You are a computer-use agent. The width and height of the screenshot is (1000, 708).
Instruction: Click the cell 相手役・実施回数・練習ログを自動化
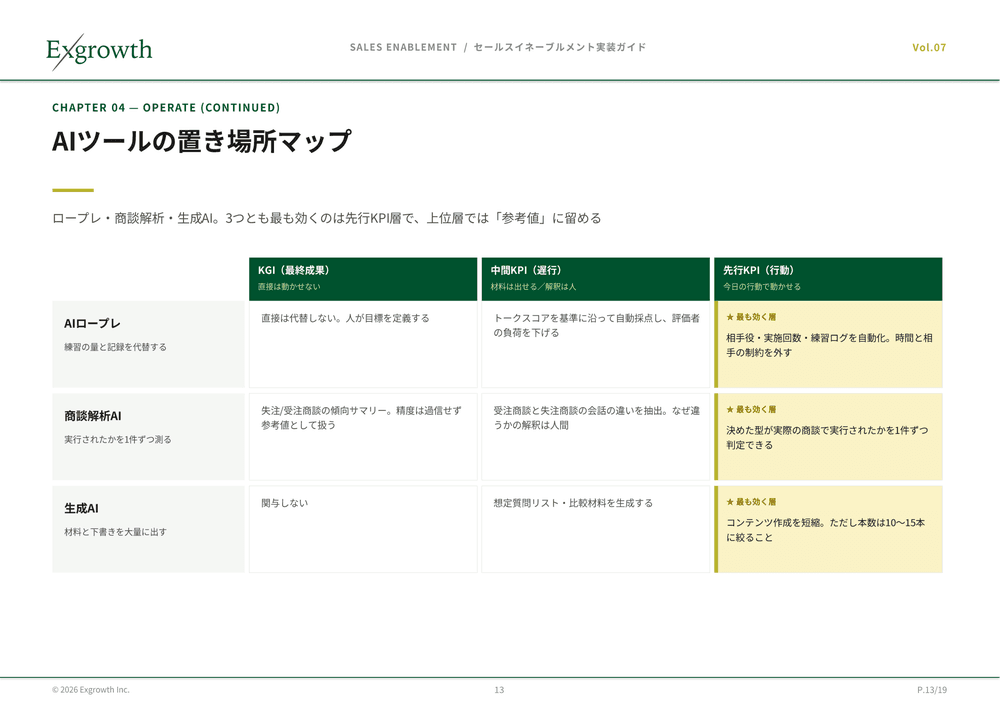[x=828, y=344]
